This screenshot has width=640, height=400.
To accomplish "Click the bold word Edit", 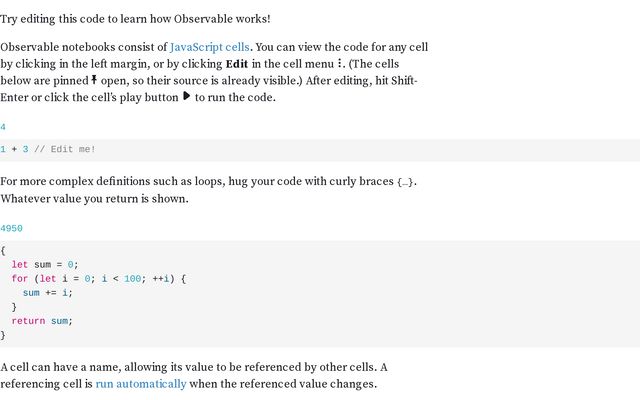I will click(x=237, y=64).
